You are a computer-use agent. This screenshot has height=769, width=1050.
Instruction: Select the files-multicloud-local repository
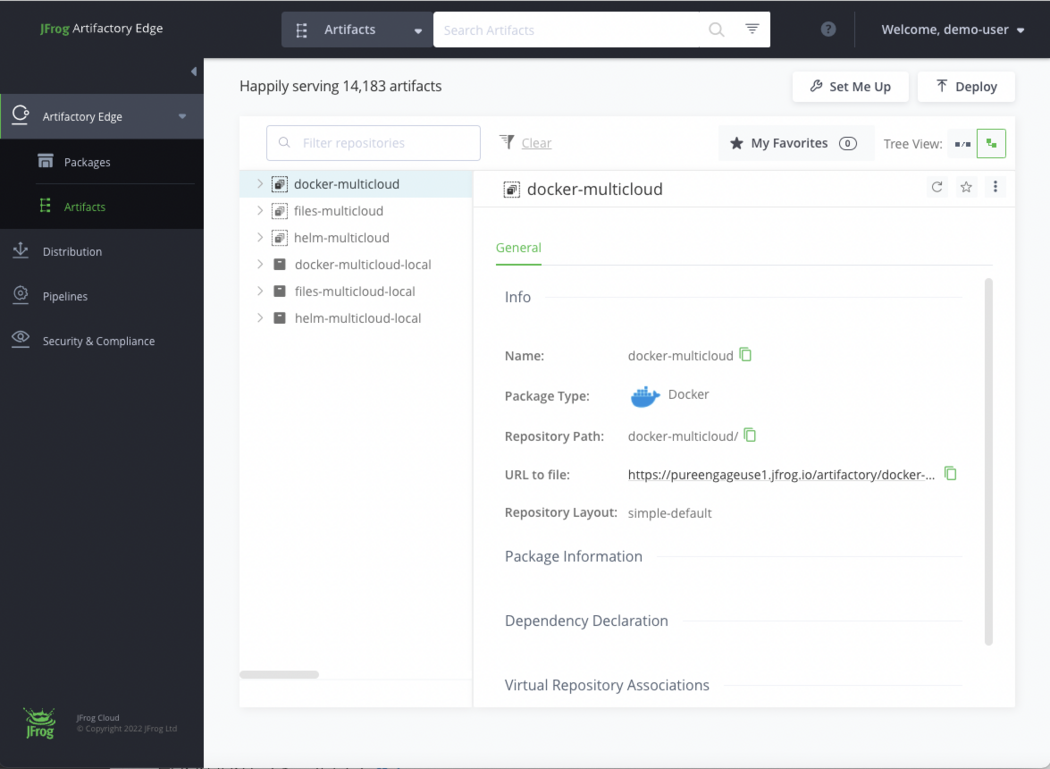tap(355, 291)
